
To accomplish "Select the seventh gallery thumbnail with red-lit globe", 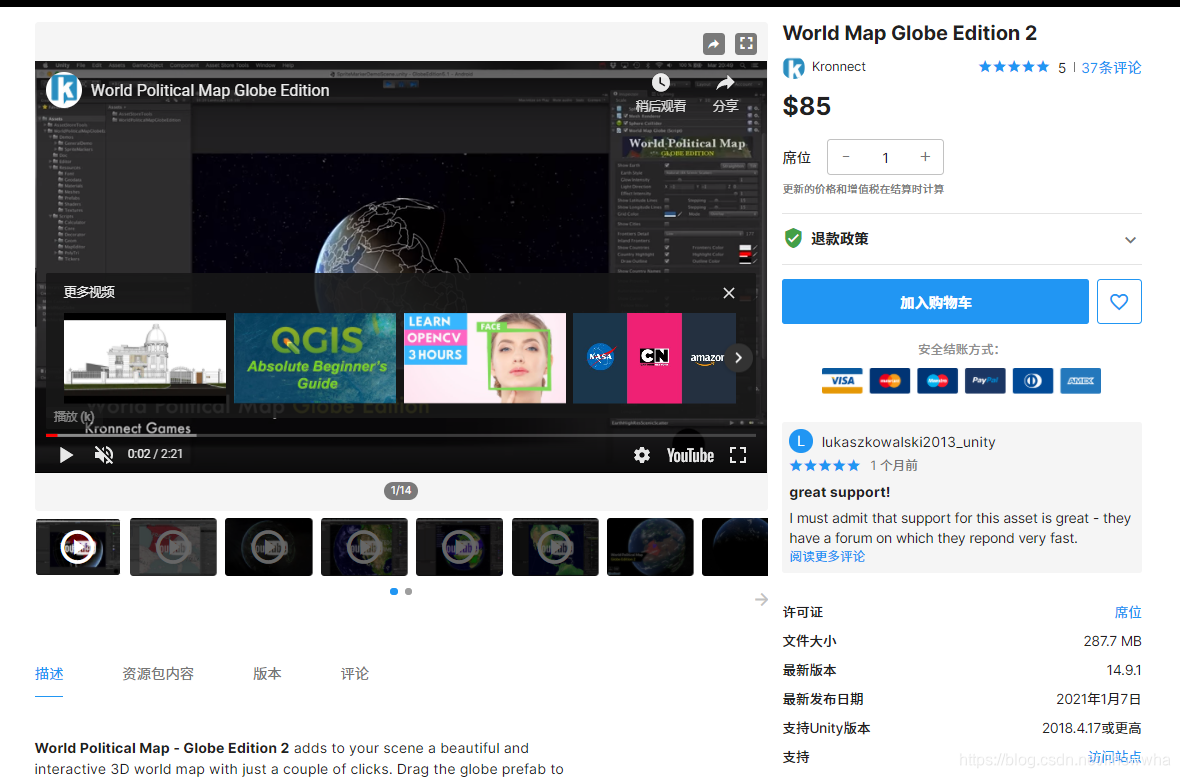I will pyautogui.click(x=650, y=547).
